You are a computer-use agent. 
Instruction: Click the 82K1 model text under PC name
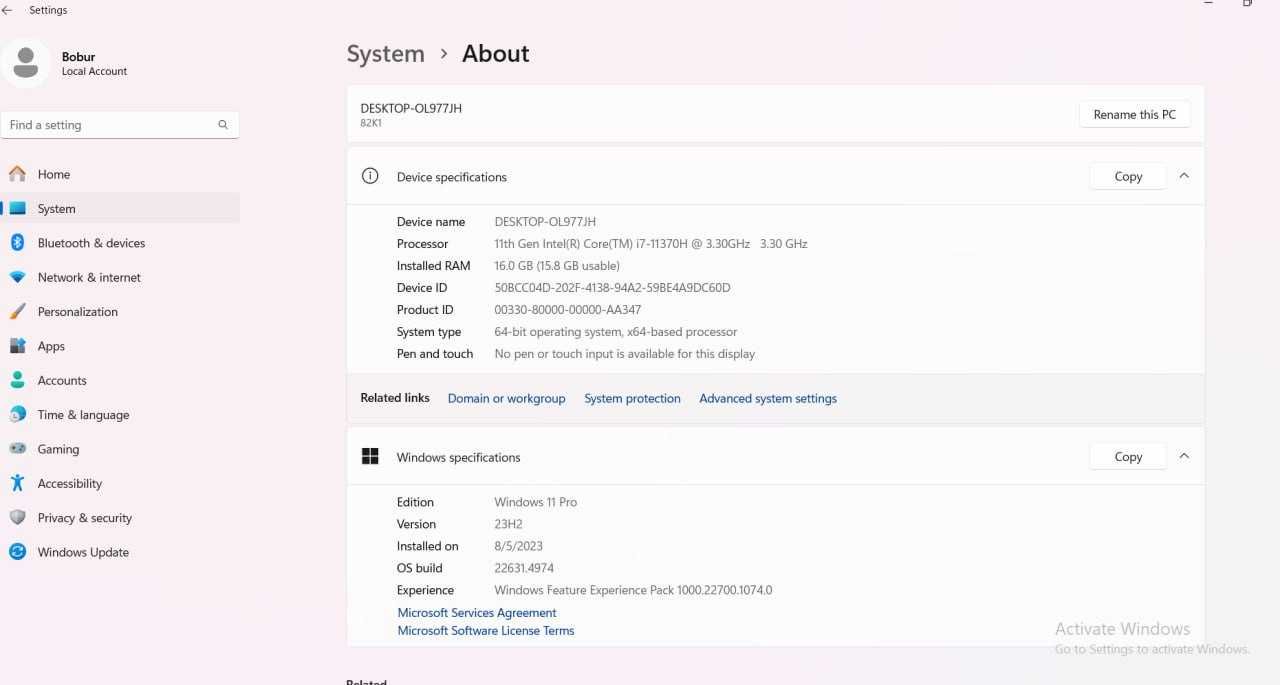coord(371,123)
